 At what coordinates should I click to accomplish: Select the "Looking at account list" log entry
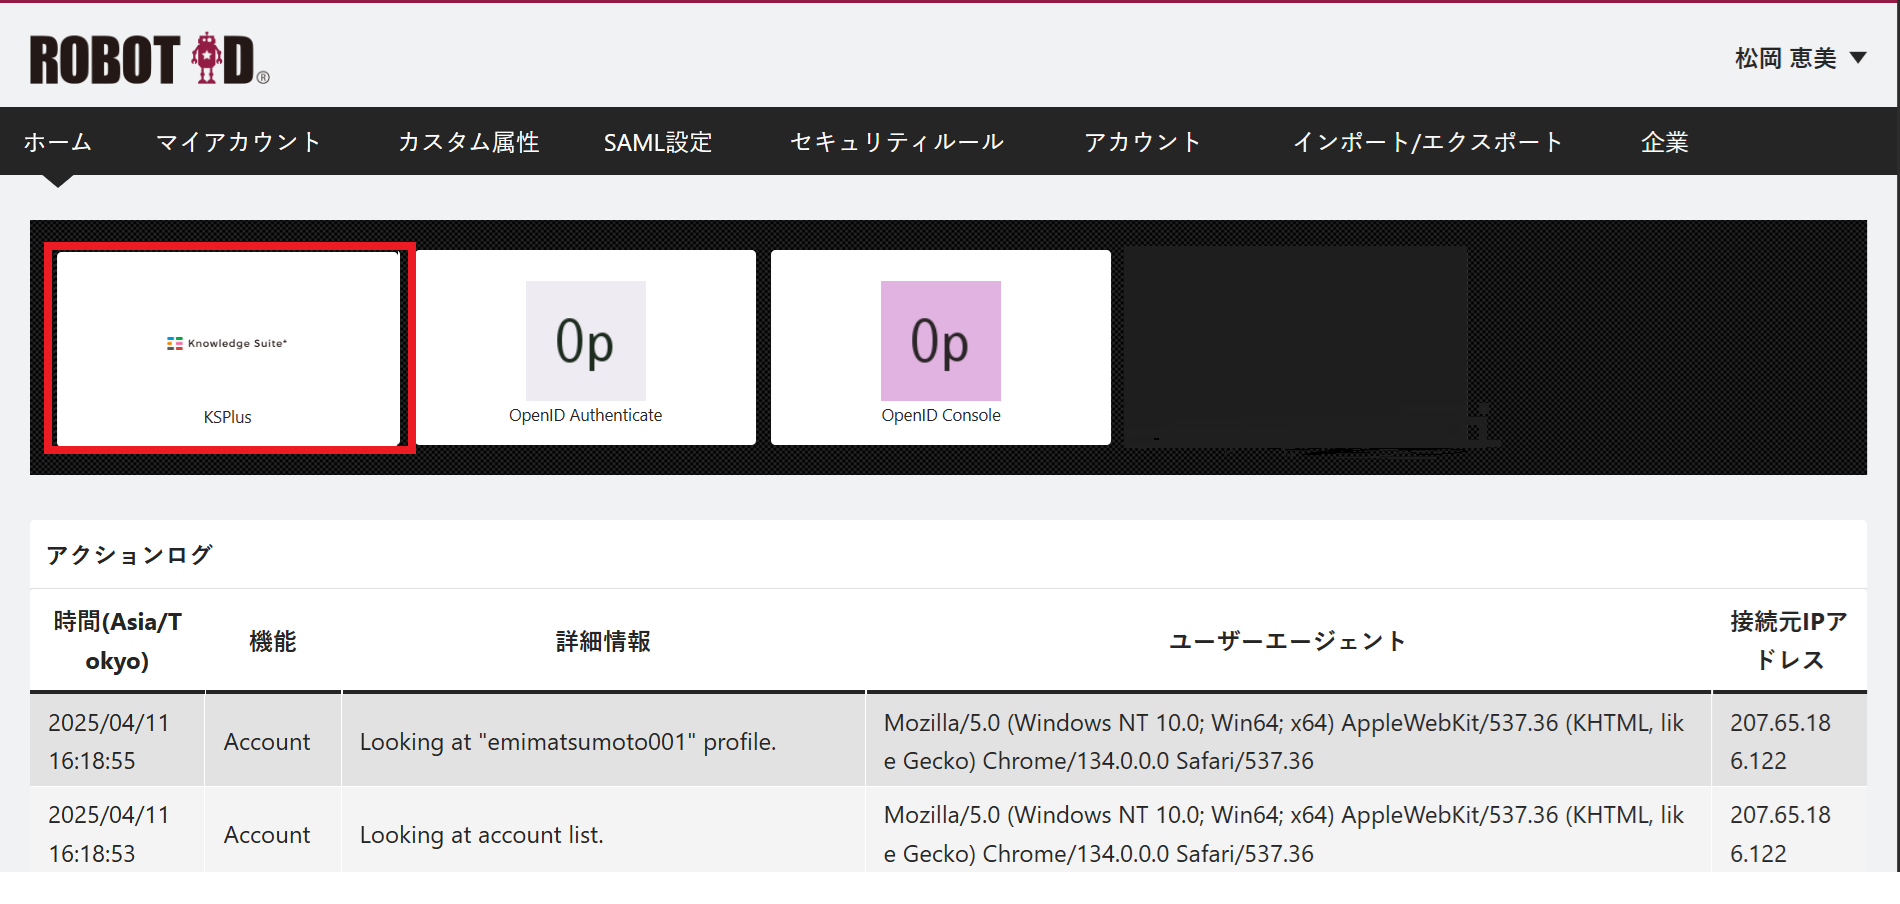(481, 835)
